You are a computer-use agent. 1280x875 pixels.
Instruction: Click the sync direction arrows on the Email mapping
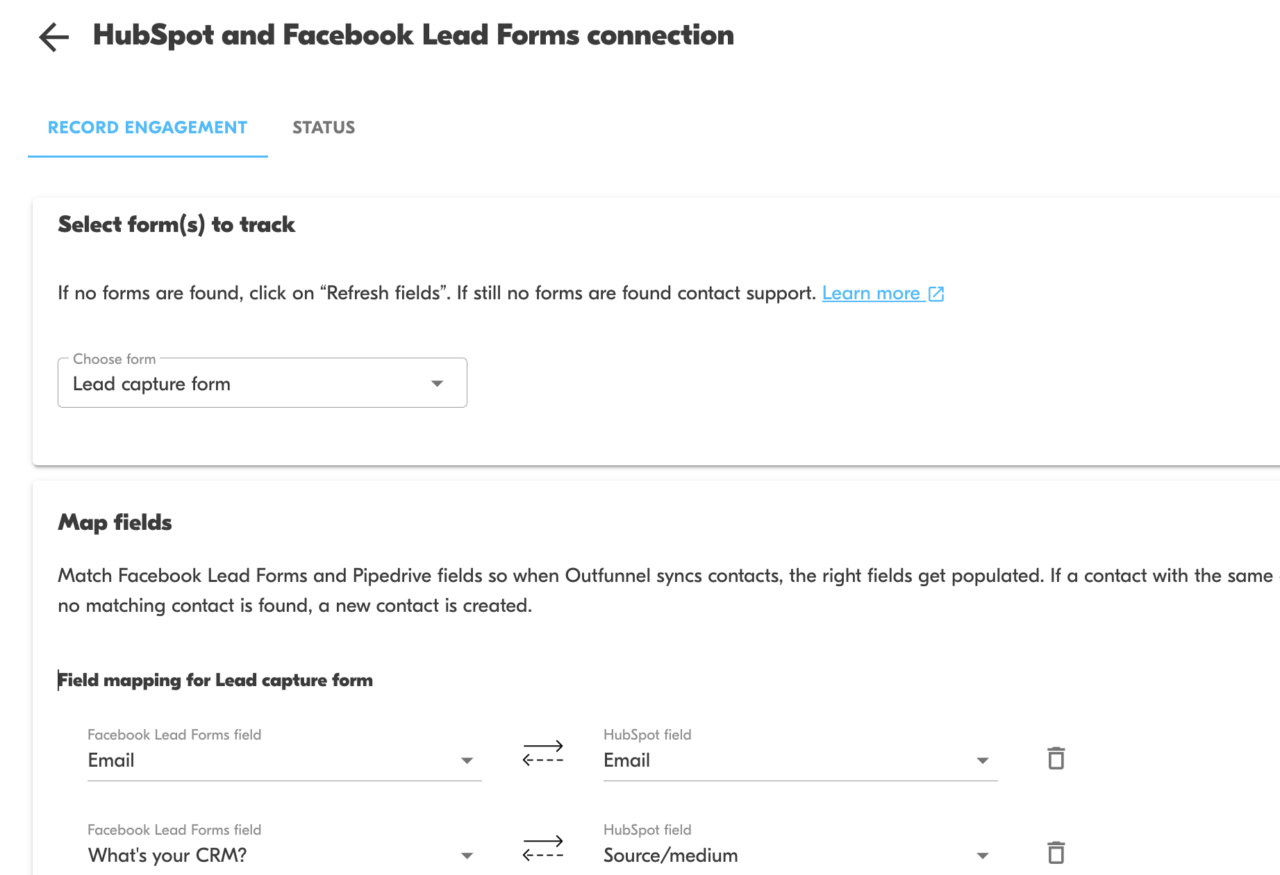[543, 752]
